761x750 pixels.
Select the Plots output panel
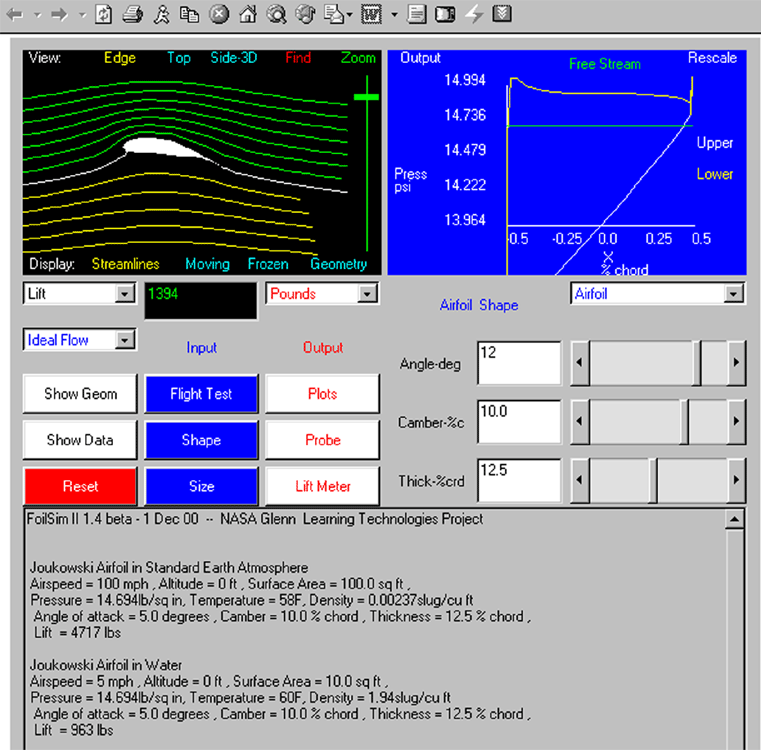coord(322,394)
